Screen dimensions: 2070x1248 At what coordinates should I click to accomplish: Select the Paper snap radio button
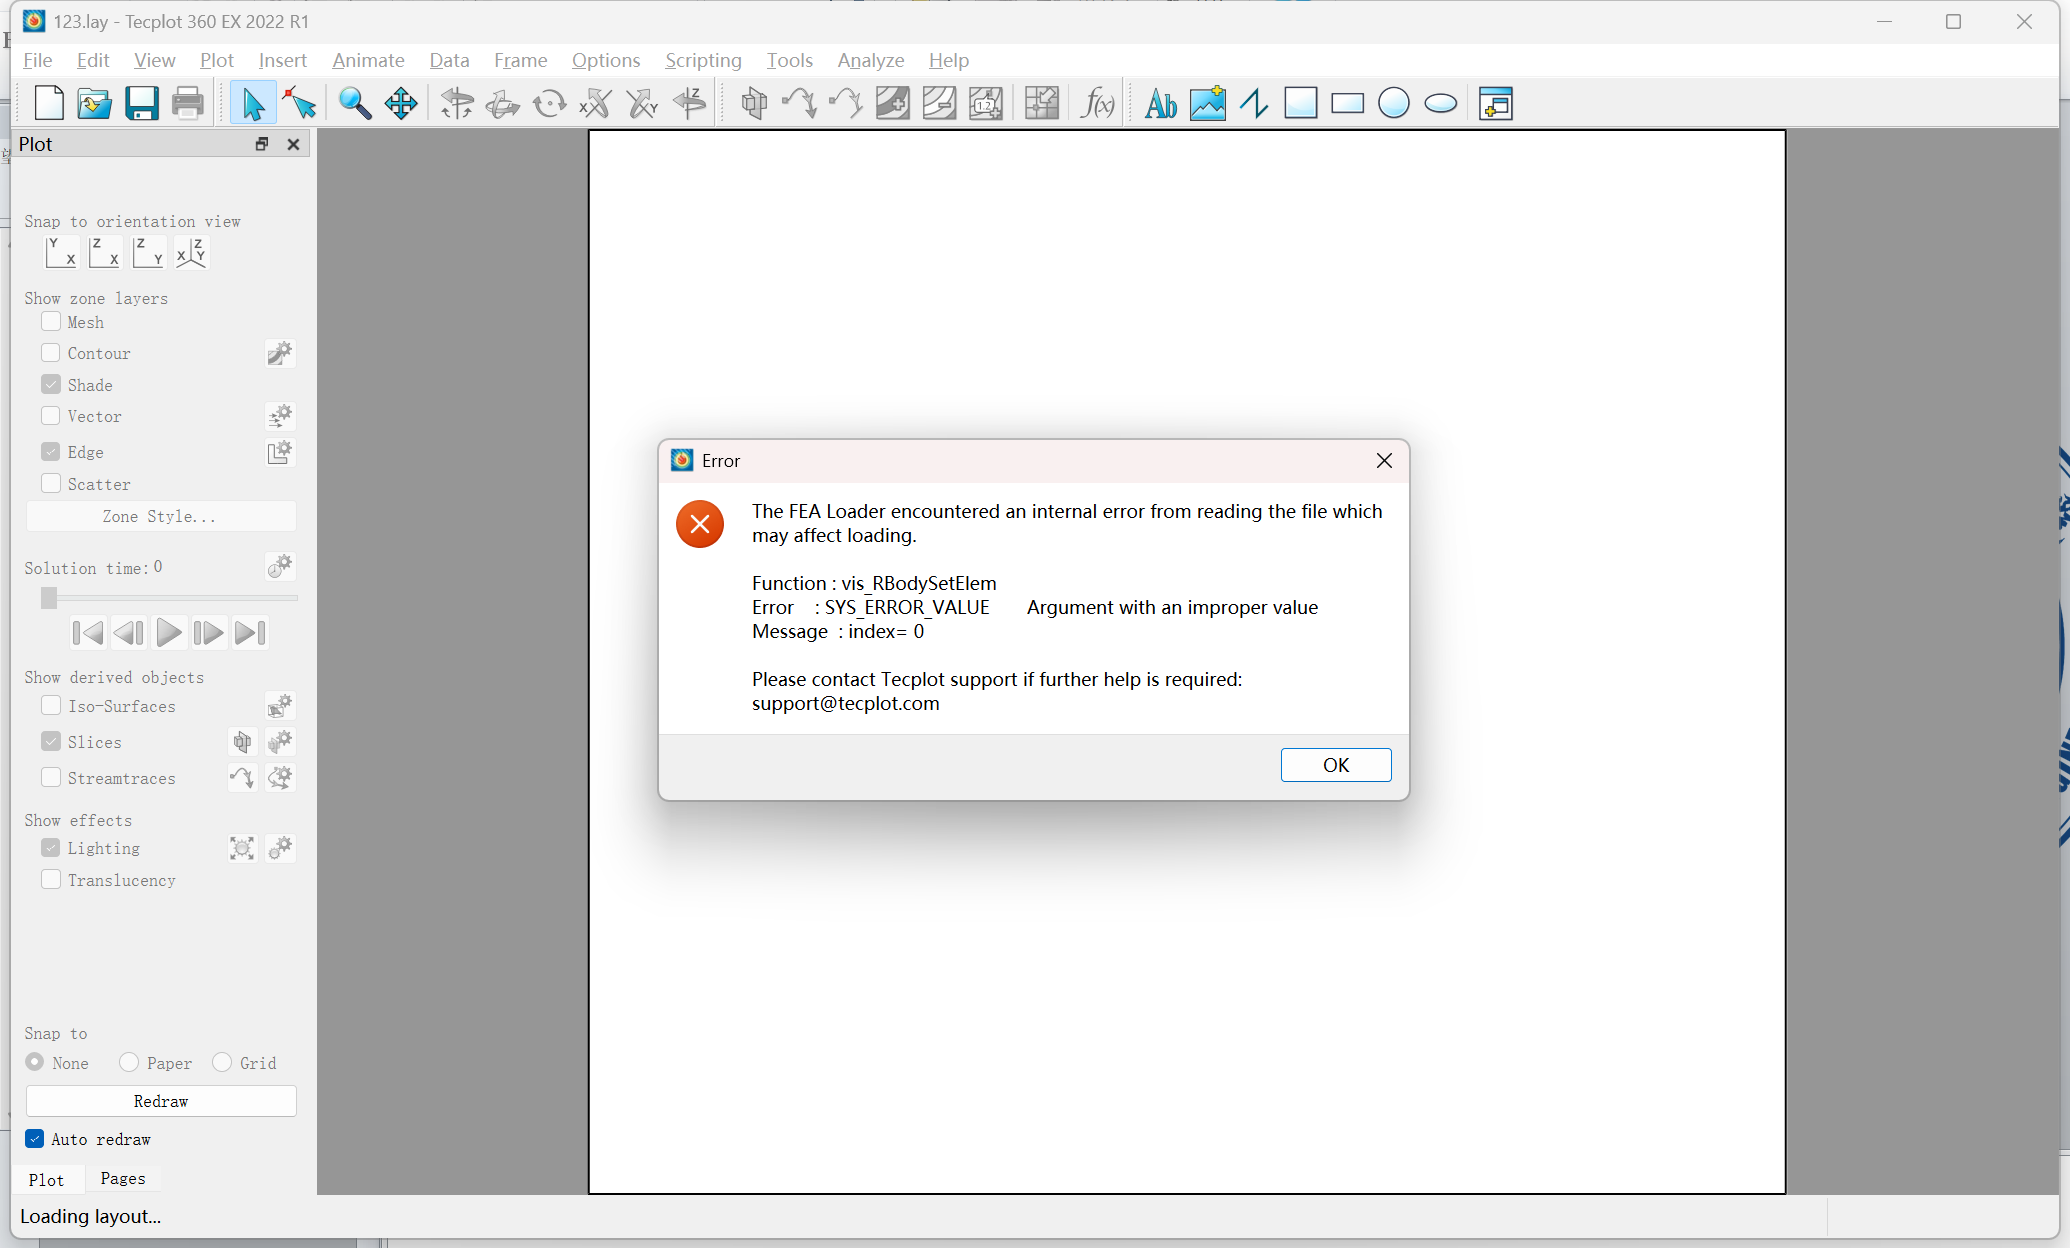coord(129,1062)
